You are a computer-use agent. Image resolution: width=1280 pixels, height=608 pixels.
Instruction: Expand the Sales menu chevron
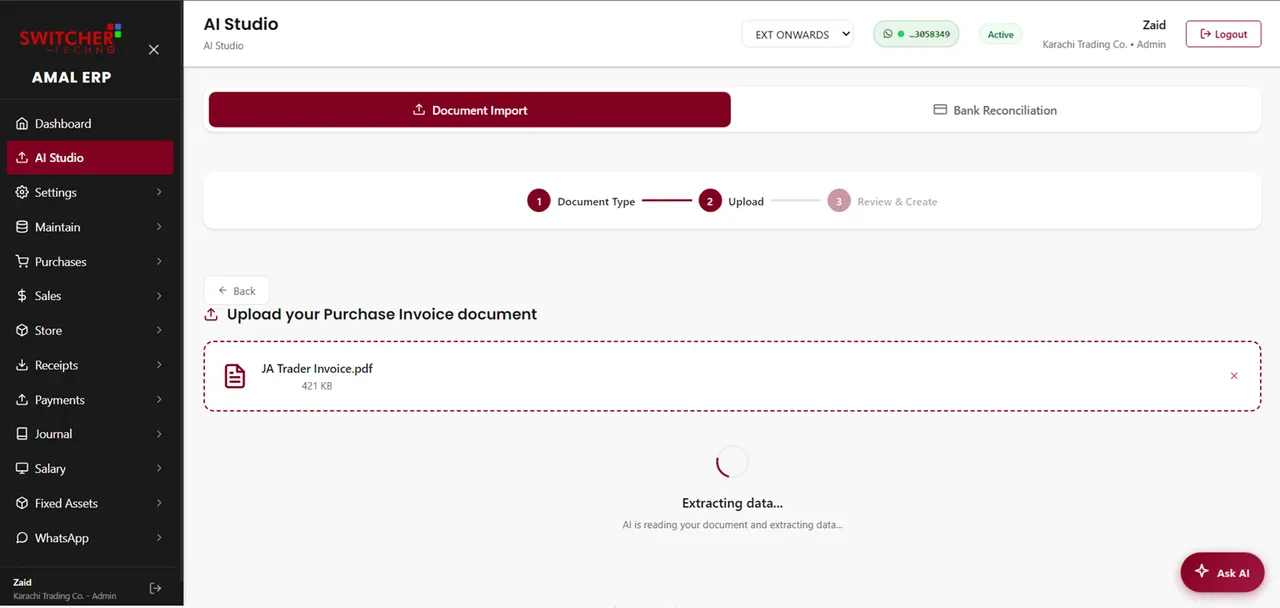coord(159,296)
